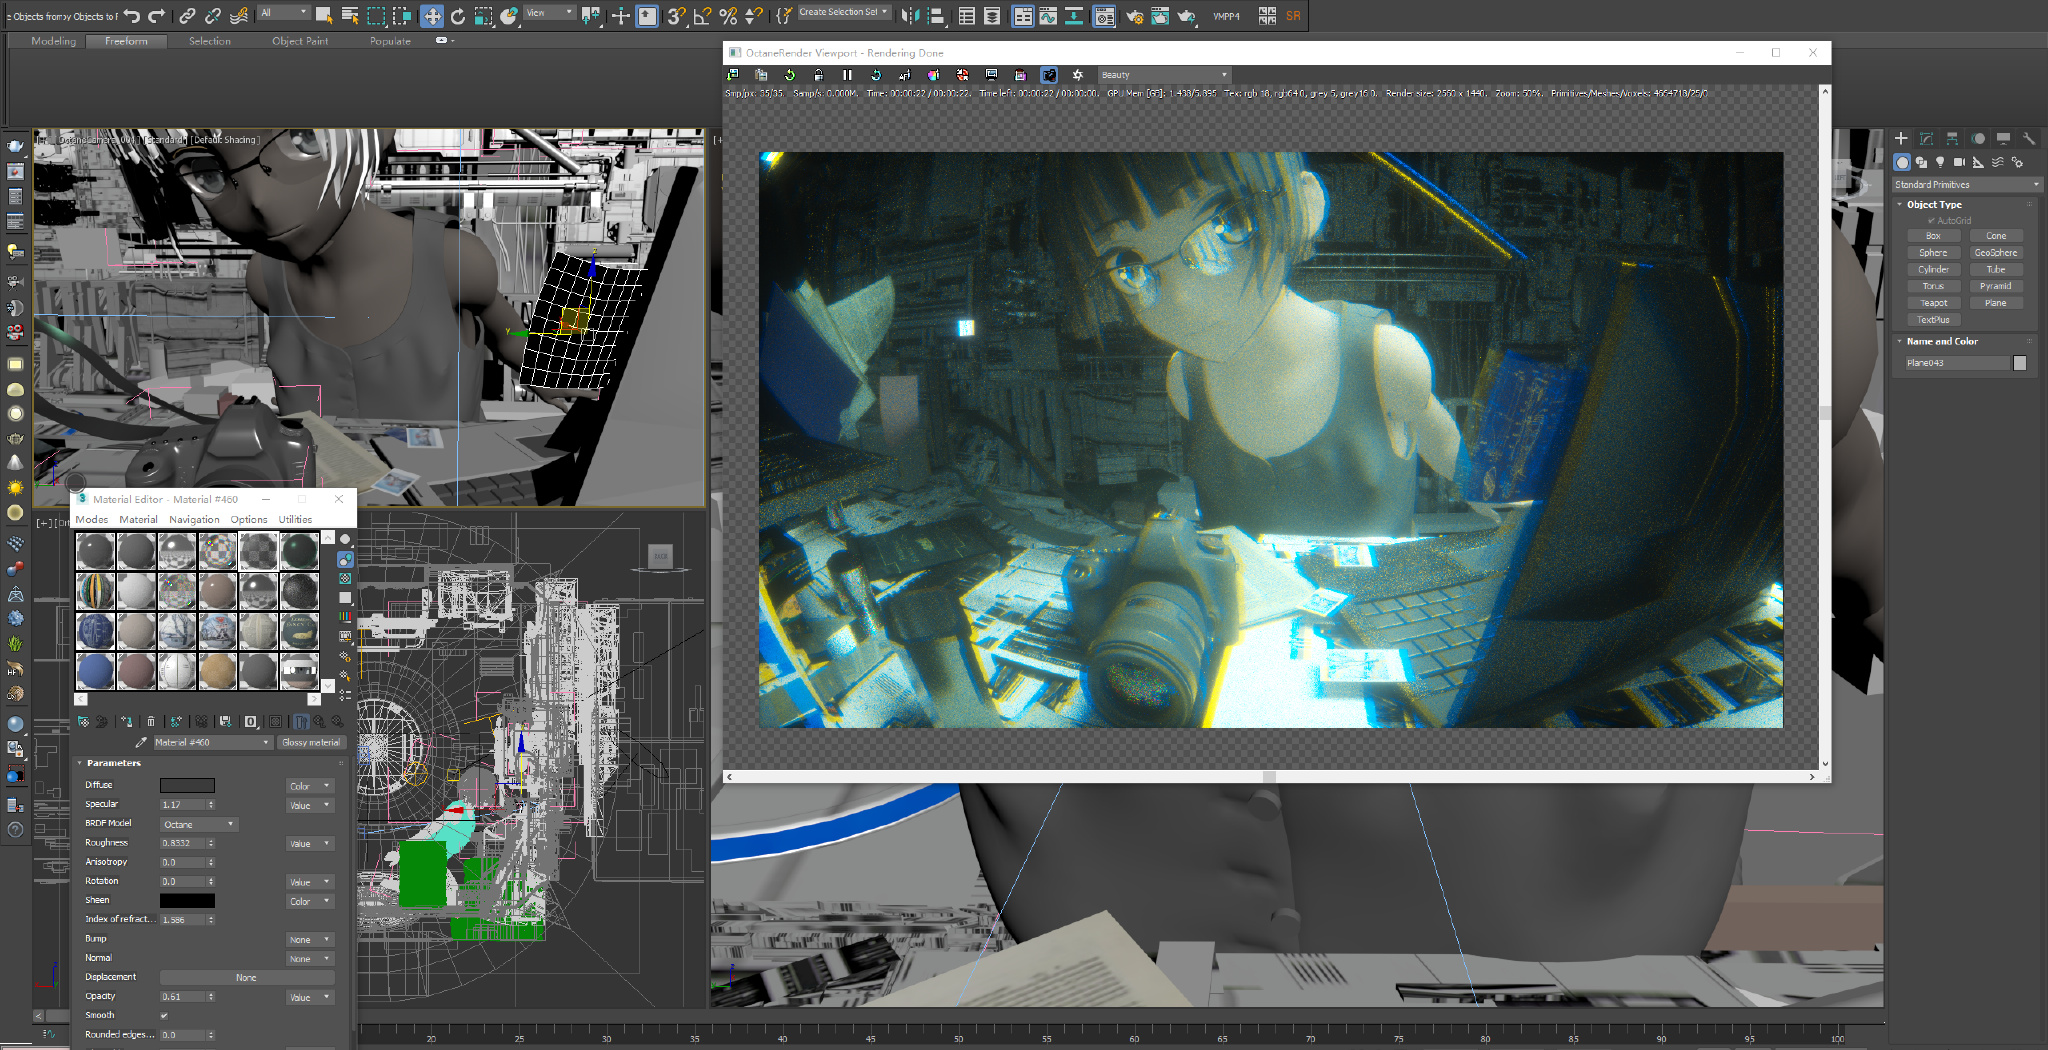Click the Redo arrow in main toolbar
2048x1050 pixels.
click(x=157, y=16)
